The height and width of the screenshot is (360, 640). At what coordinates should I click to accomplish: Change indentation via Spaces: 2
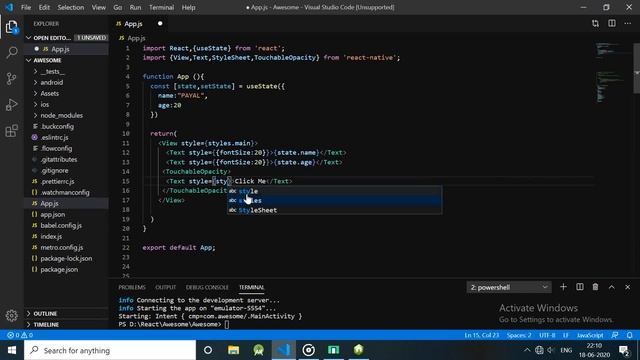(519, 335)
